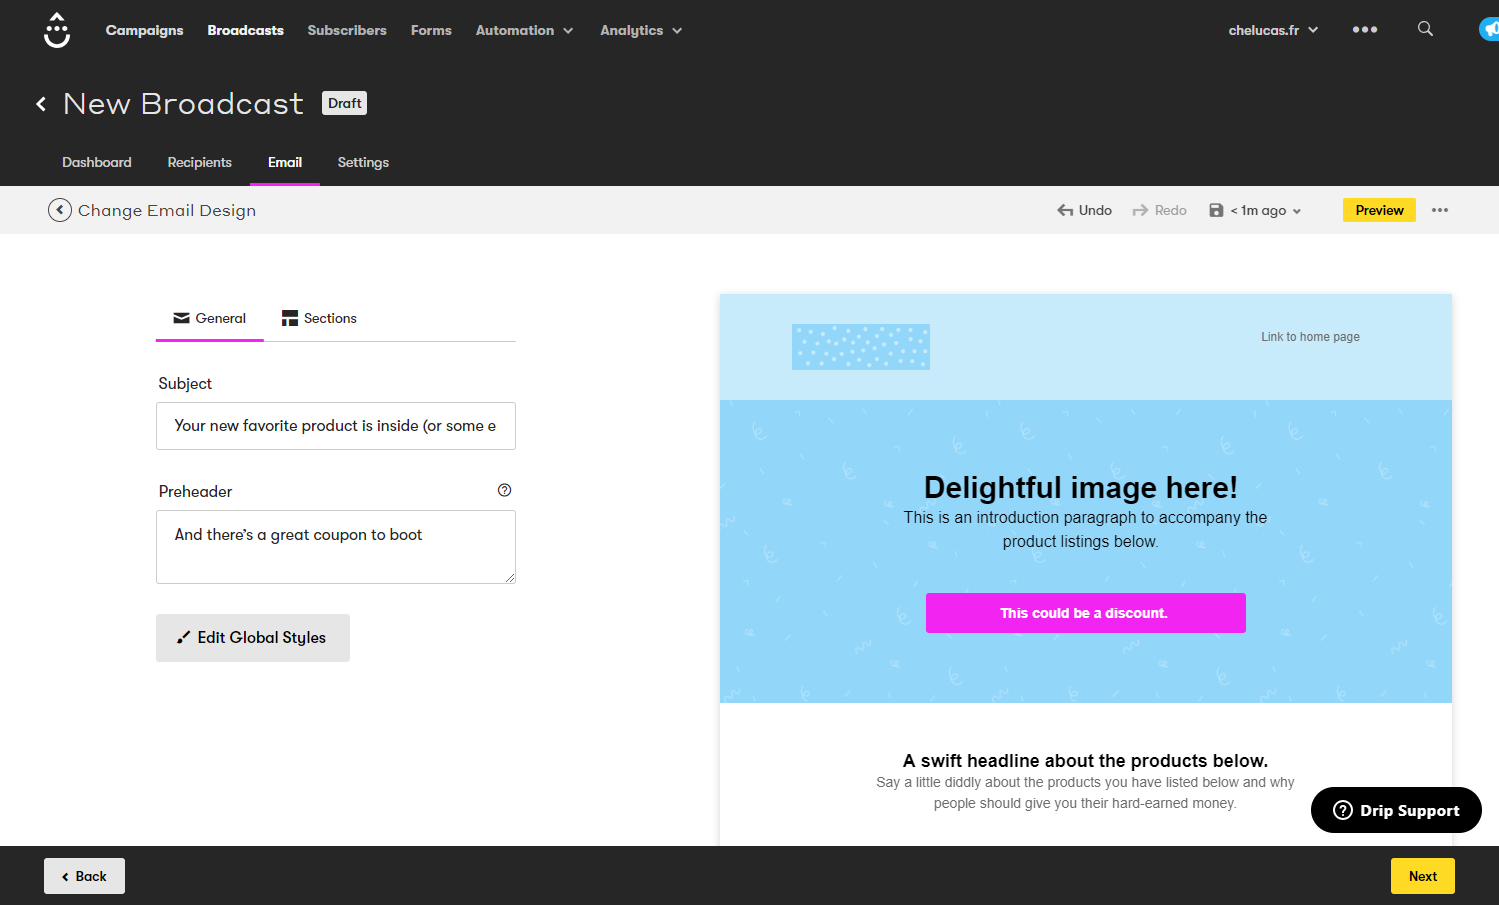The image size is (1499, 905).
Task: Expand the Automation dropdown menu
Action: tap(524, 30)
